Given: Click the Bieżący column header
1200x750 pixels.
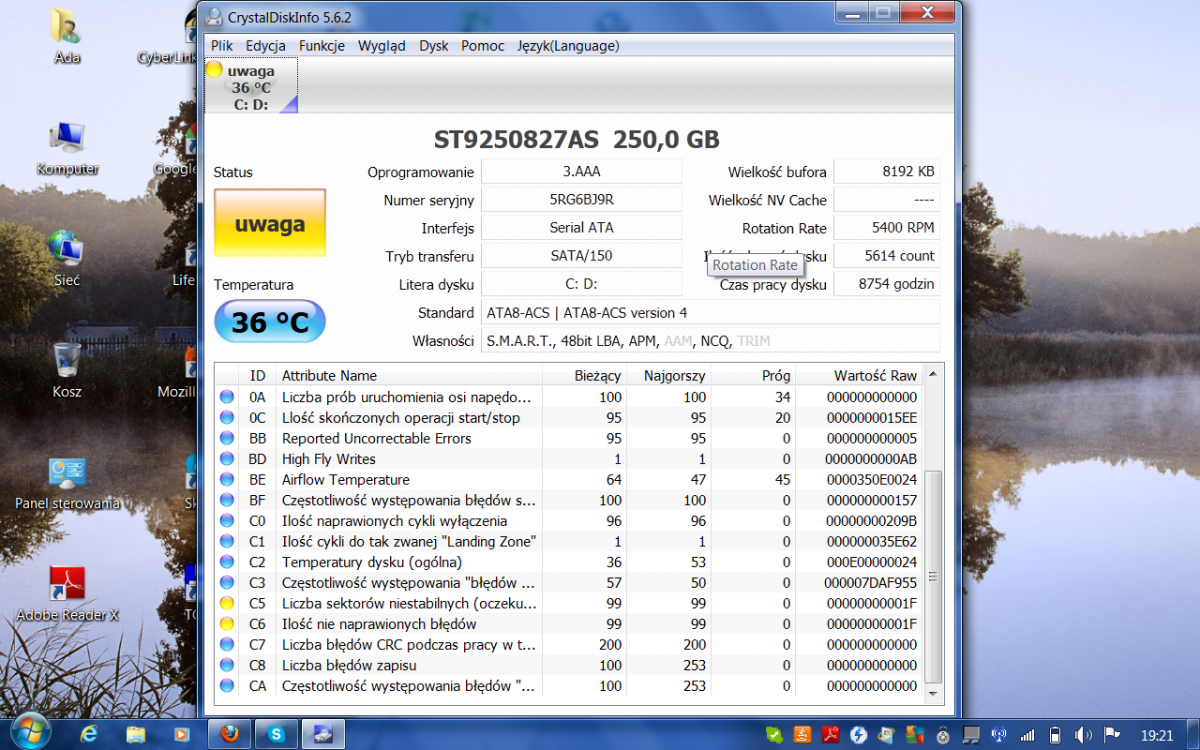Looking at the screenshot, I should point(584,376).
